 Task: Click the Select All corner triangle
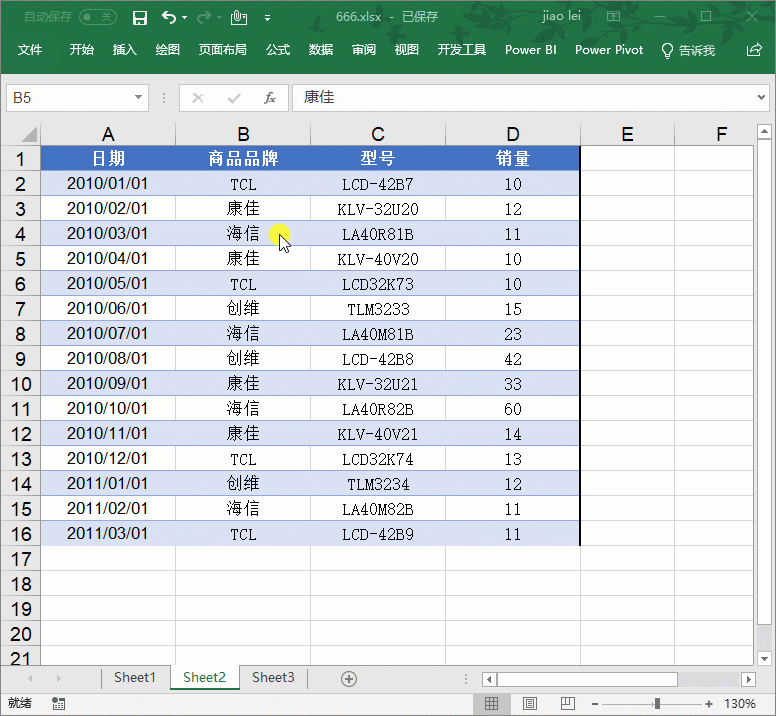[29, 135]
